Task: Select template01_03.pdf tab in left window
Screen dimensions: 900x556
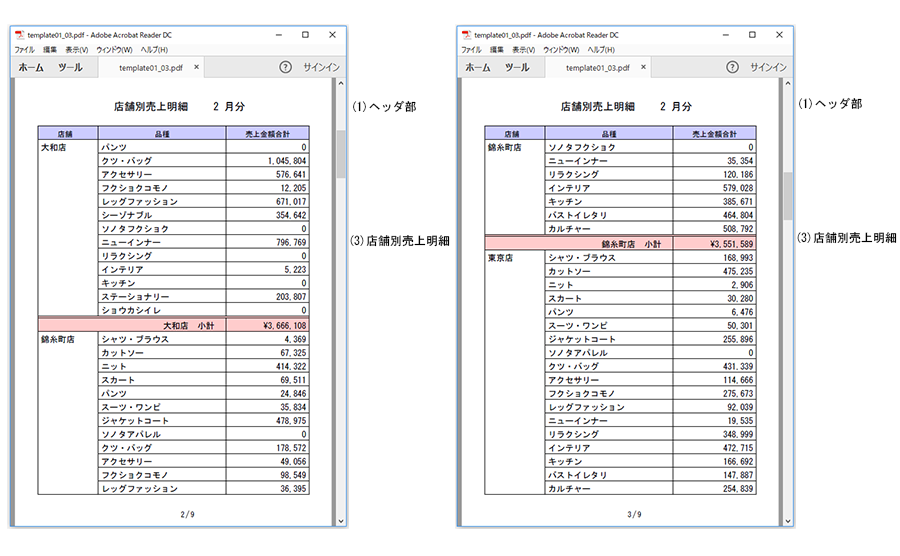Action: point(151,68)
